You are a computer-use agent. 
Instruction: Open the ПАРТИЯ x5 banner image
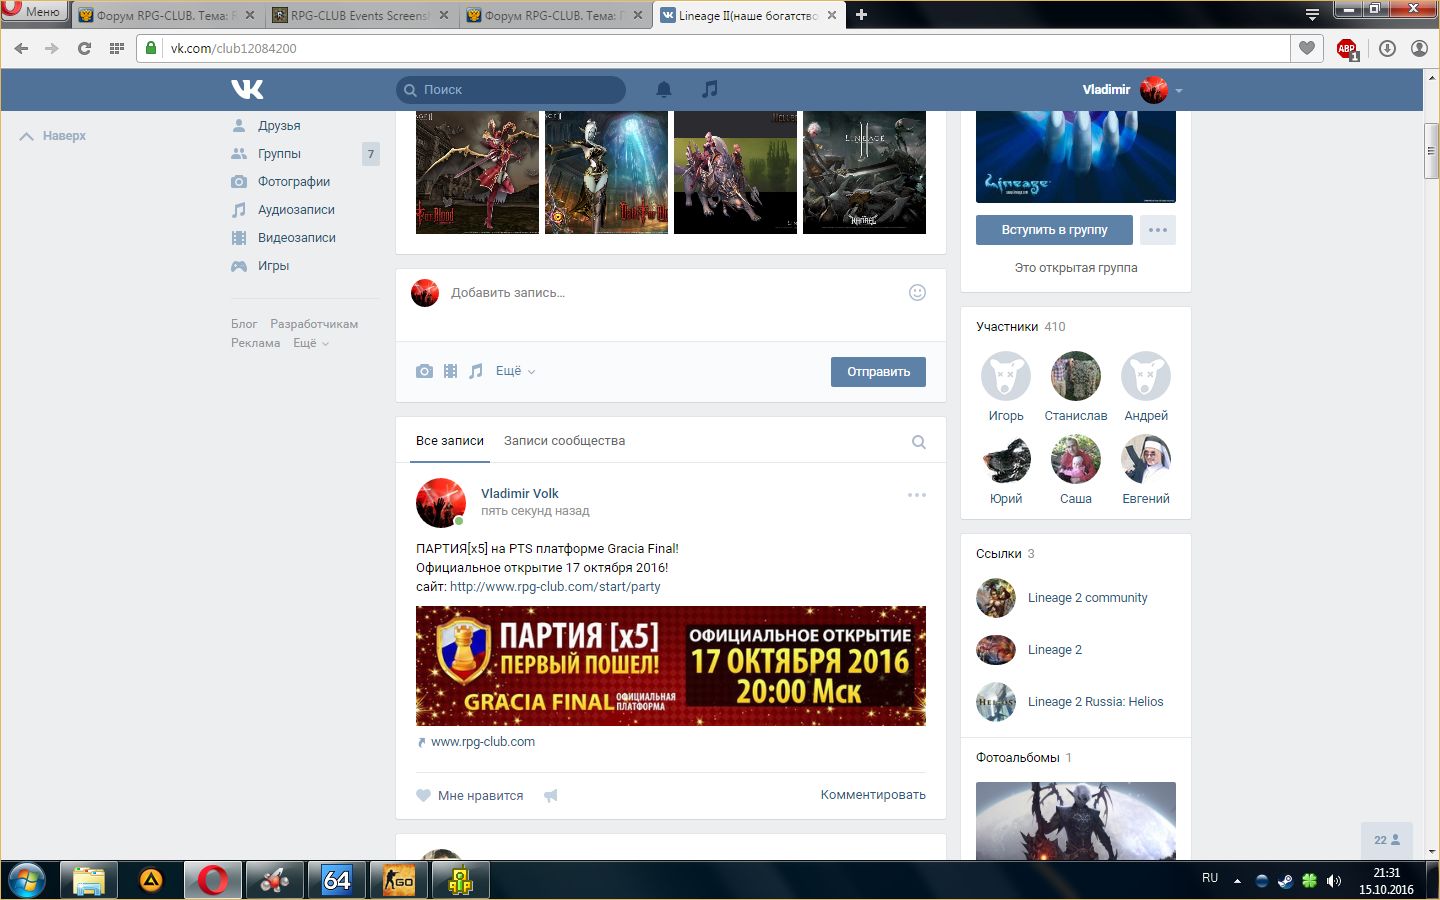(x=671, y=666)
